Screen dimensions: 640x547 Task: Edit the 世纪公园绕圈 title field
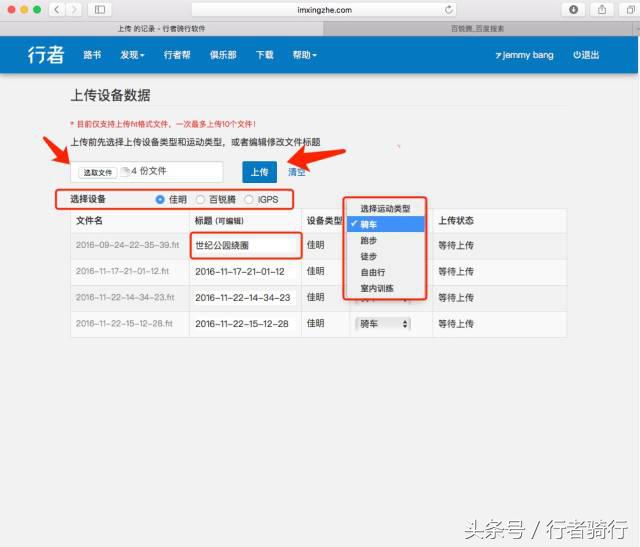(246, 245)
